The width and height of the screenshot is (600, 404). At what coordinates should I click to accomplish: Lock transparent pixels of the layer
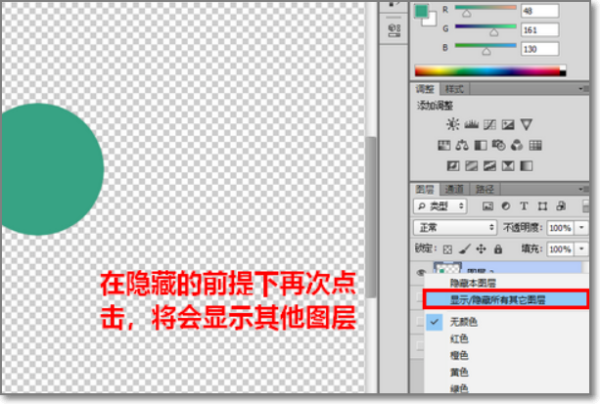(447, 249)
